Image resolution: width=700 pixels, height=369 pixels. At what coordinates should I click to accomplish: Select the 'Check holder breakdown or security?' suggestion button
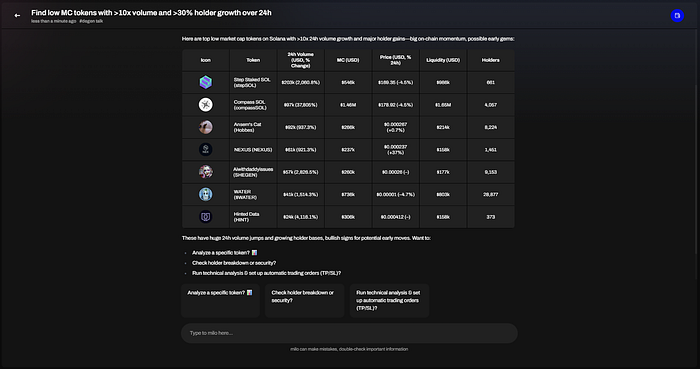[304, 300]
